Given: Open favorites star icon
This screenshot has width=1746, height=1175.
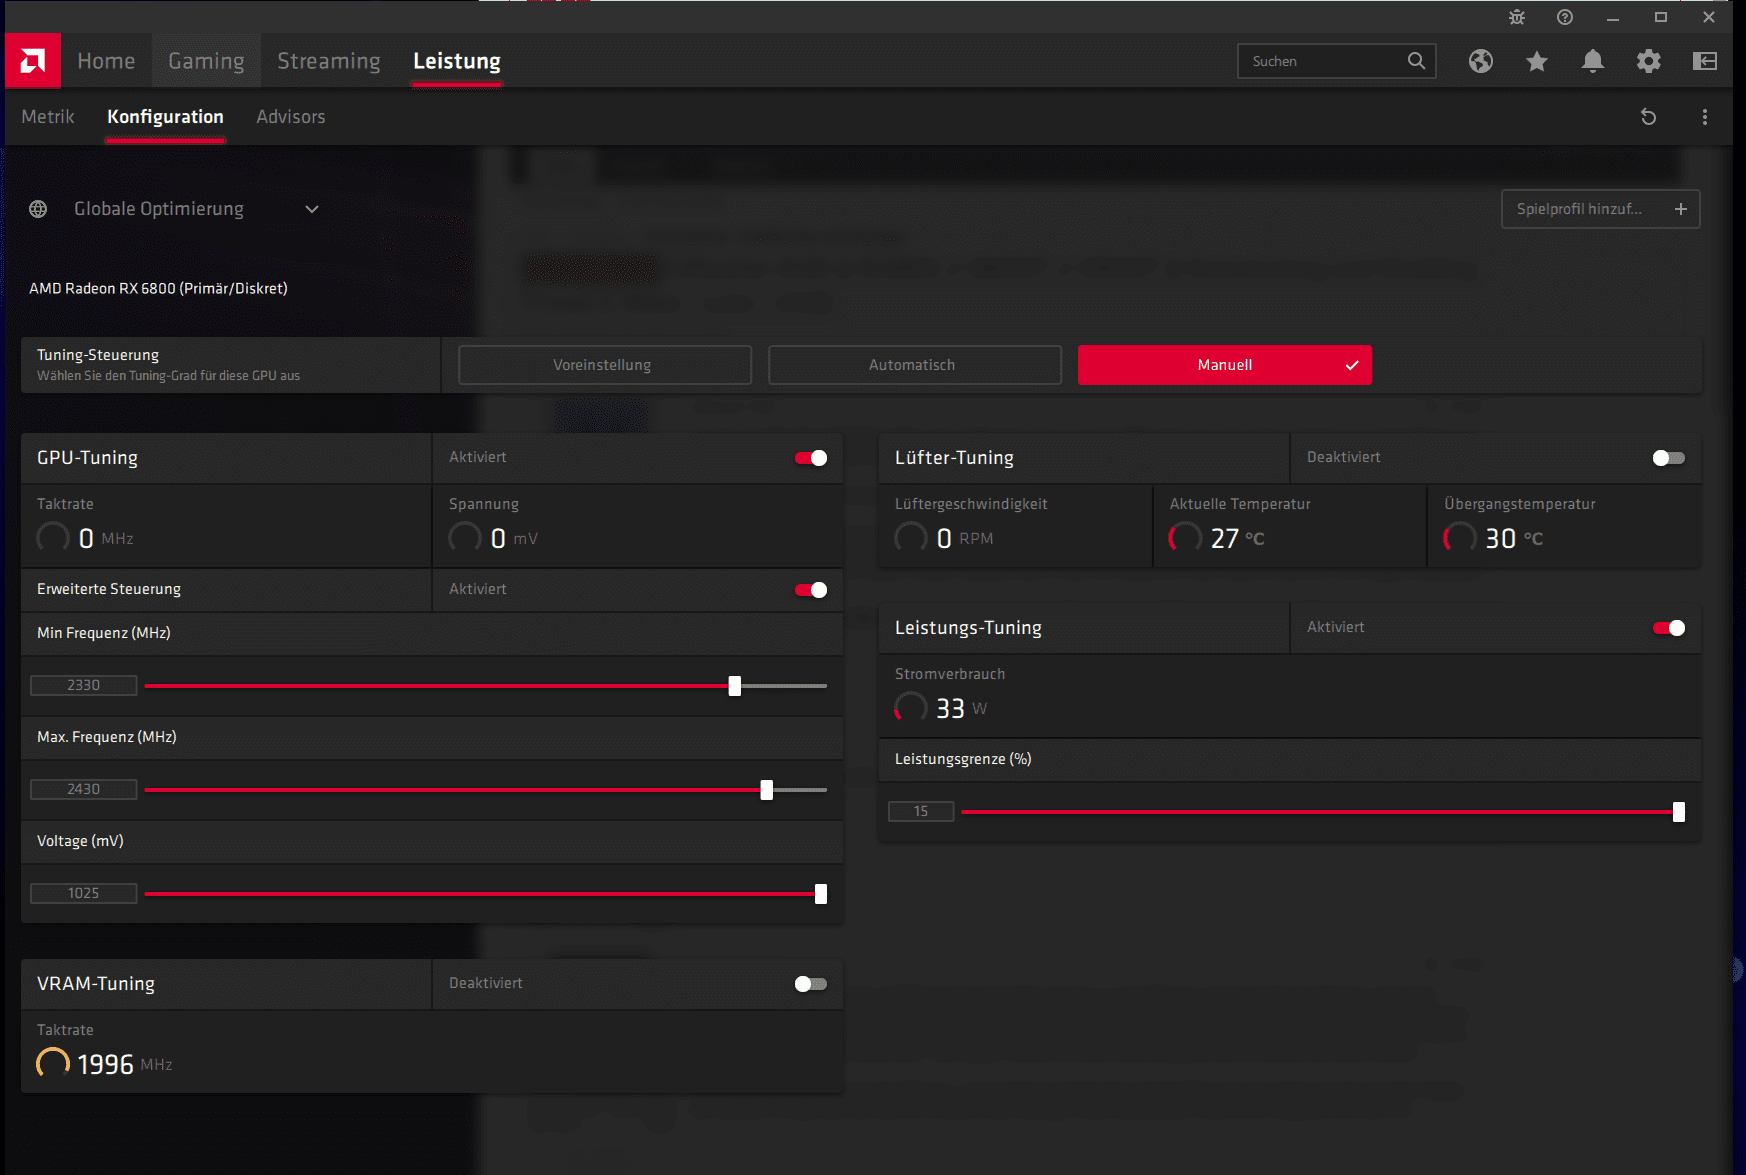Looking at the screenshot, I should point(1537,61).
